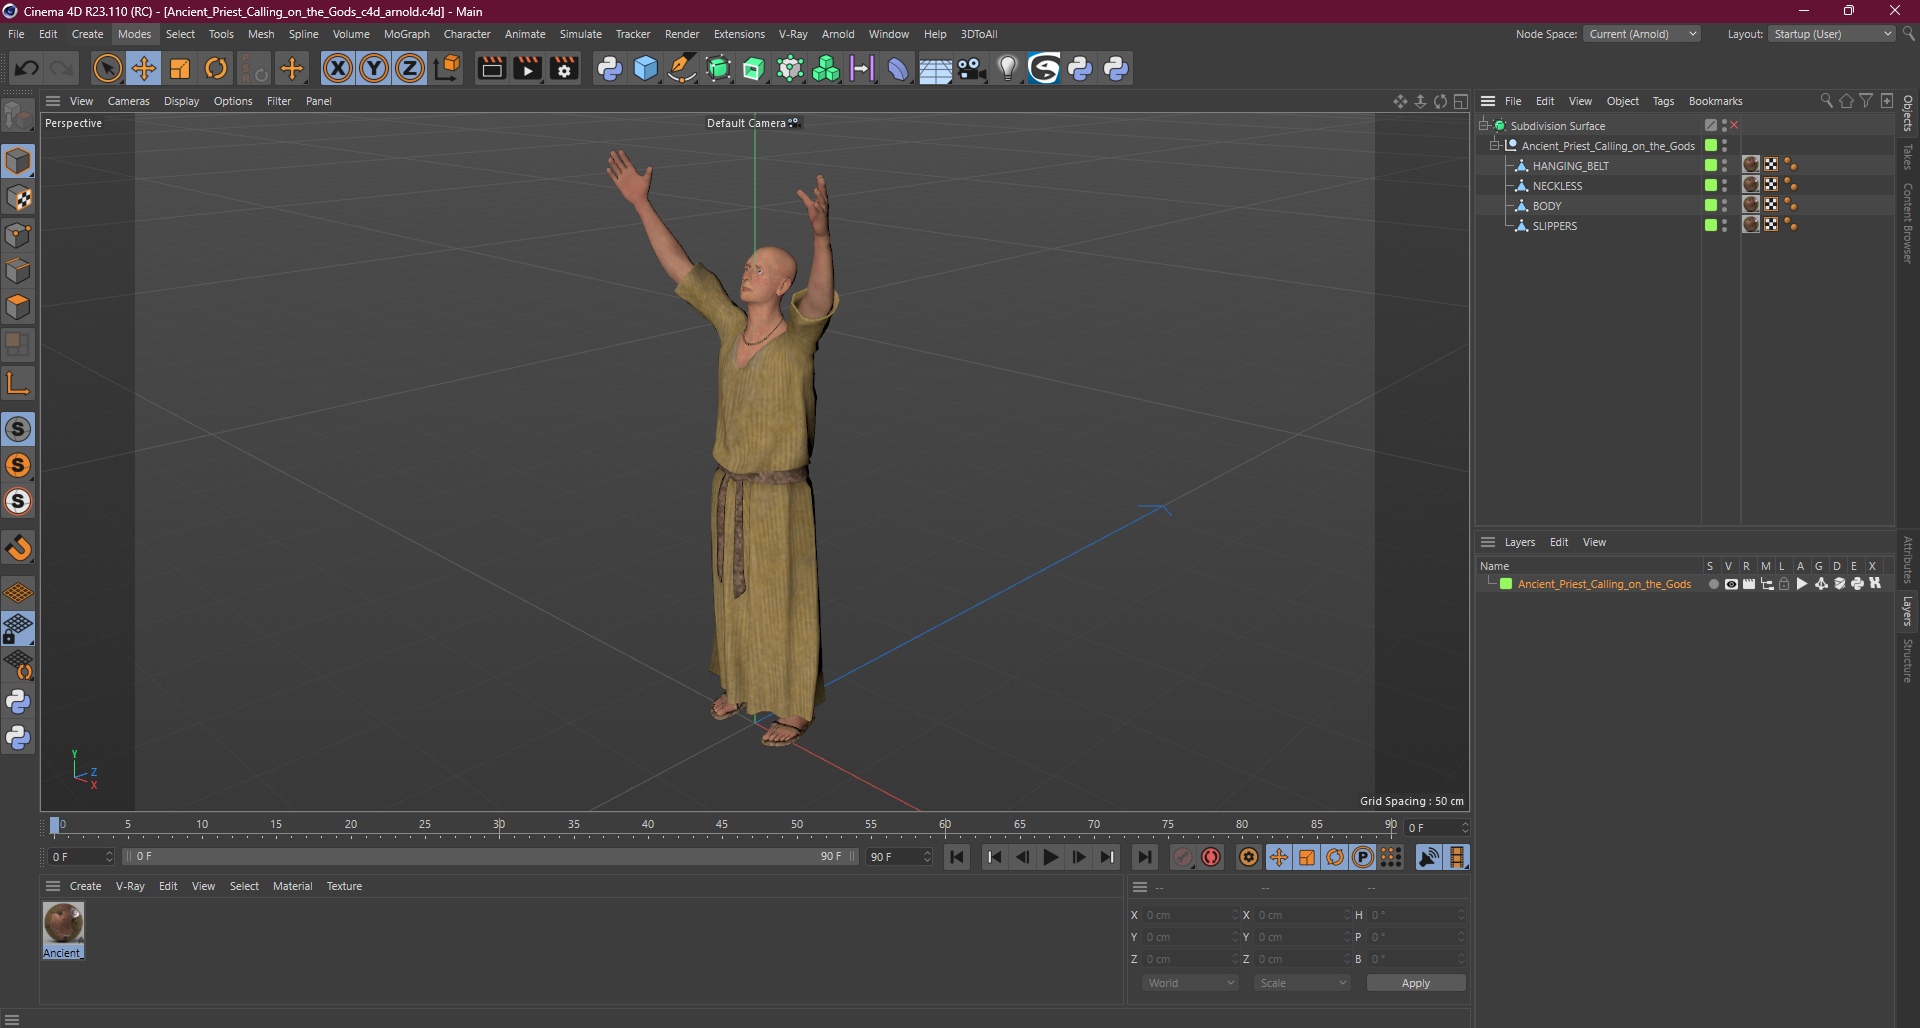Toggle layer visibility eye in Layers panel
Viewport: 1920px width, 1028px height.
pos(1731,584)
